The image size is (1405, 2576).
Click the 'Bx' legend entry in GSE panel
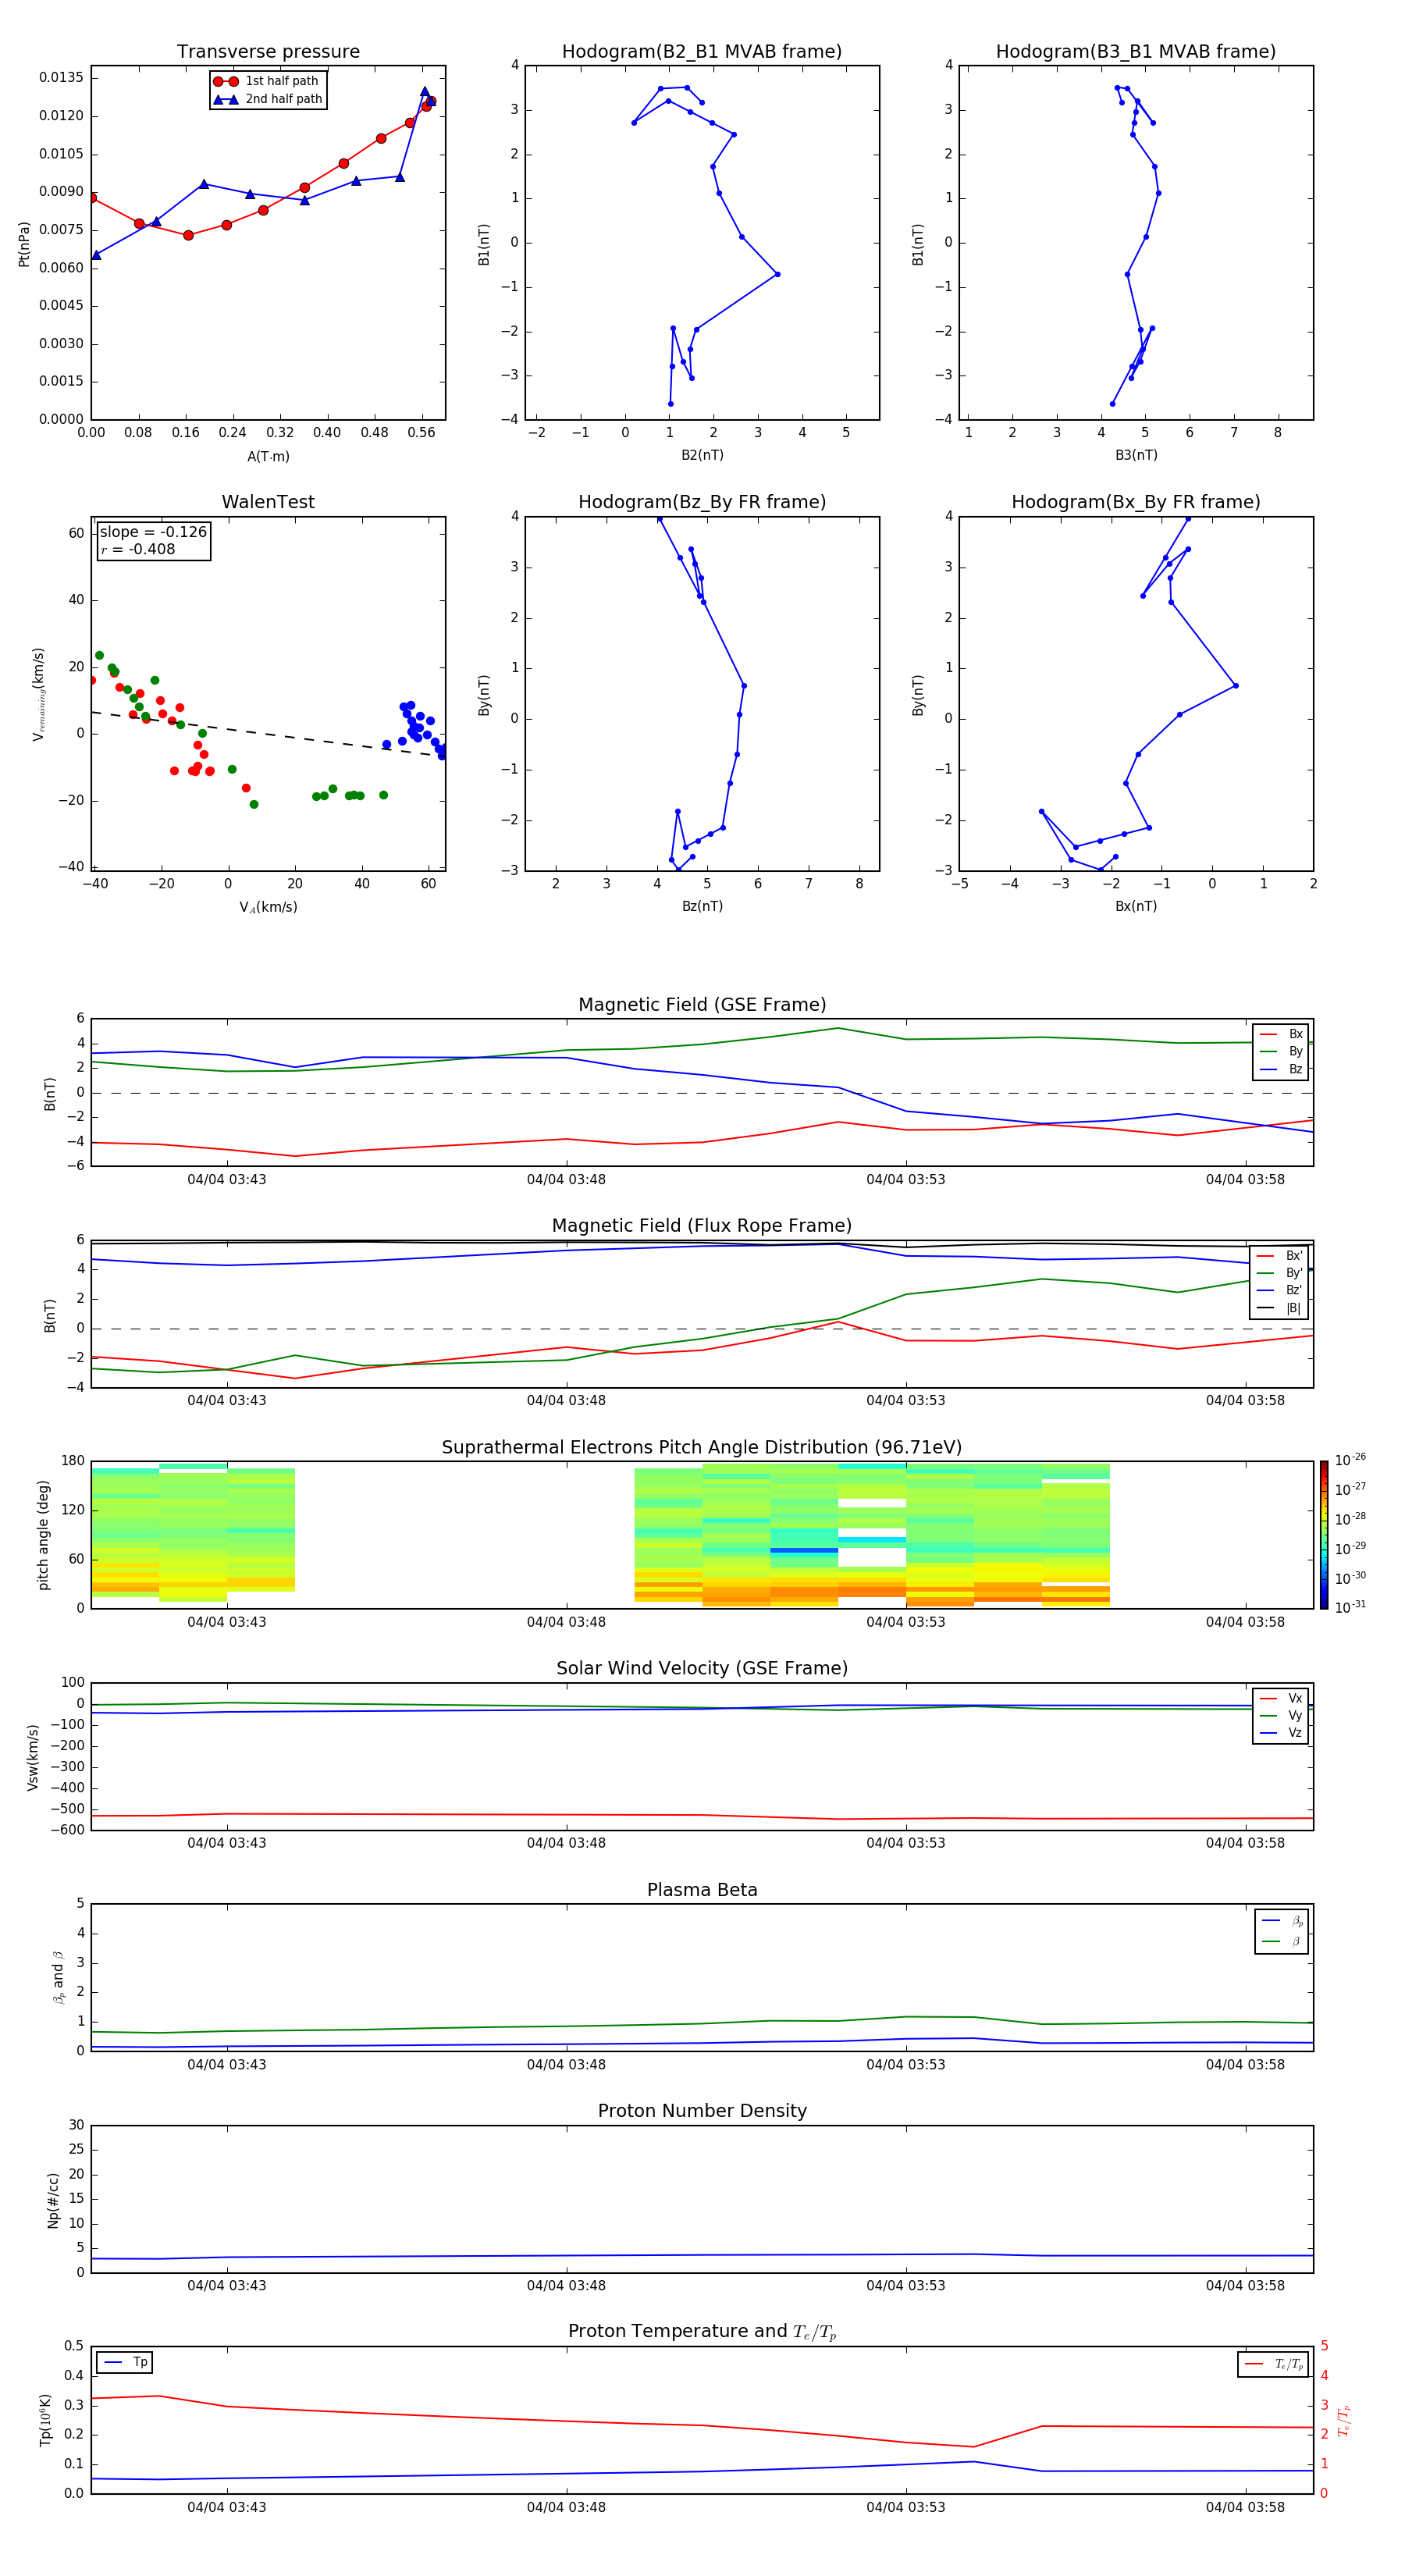click(x=1282, y=1034)
